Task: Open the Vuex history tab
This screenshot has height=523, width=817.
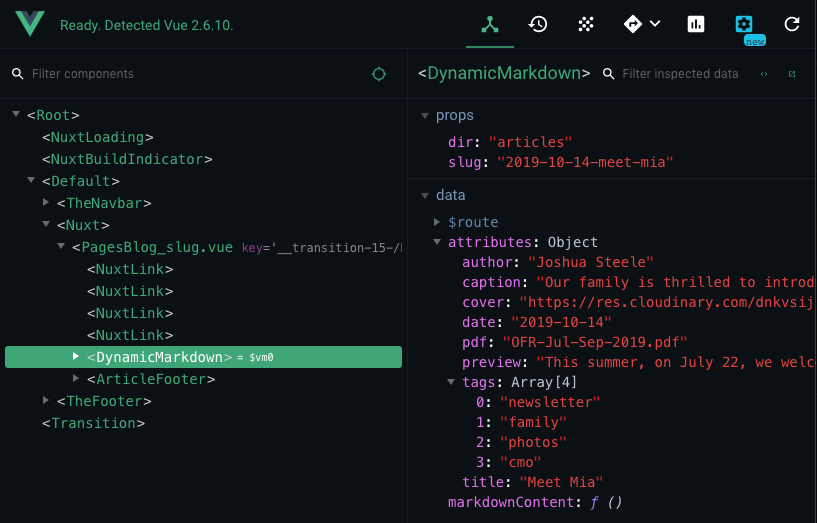Action: pos(538,24)
